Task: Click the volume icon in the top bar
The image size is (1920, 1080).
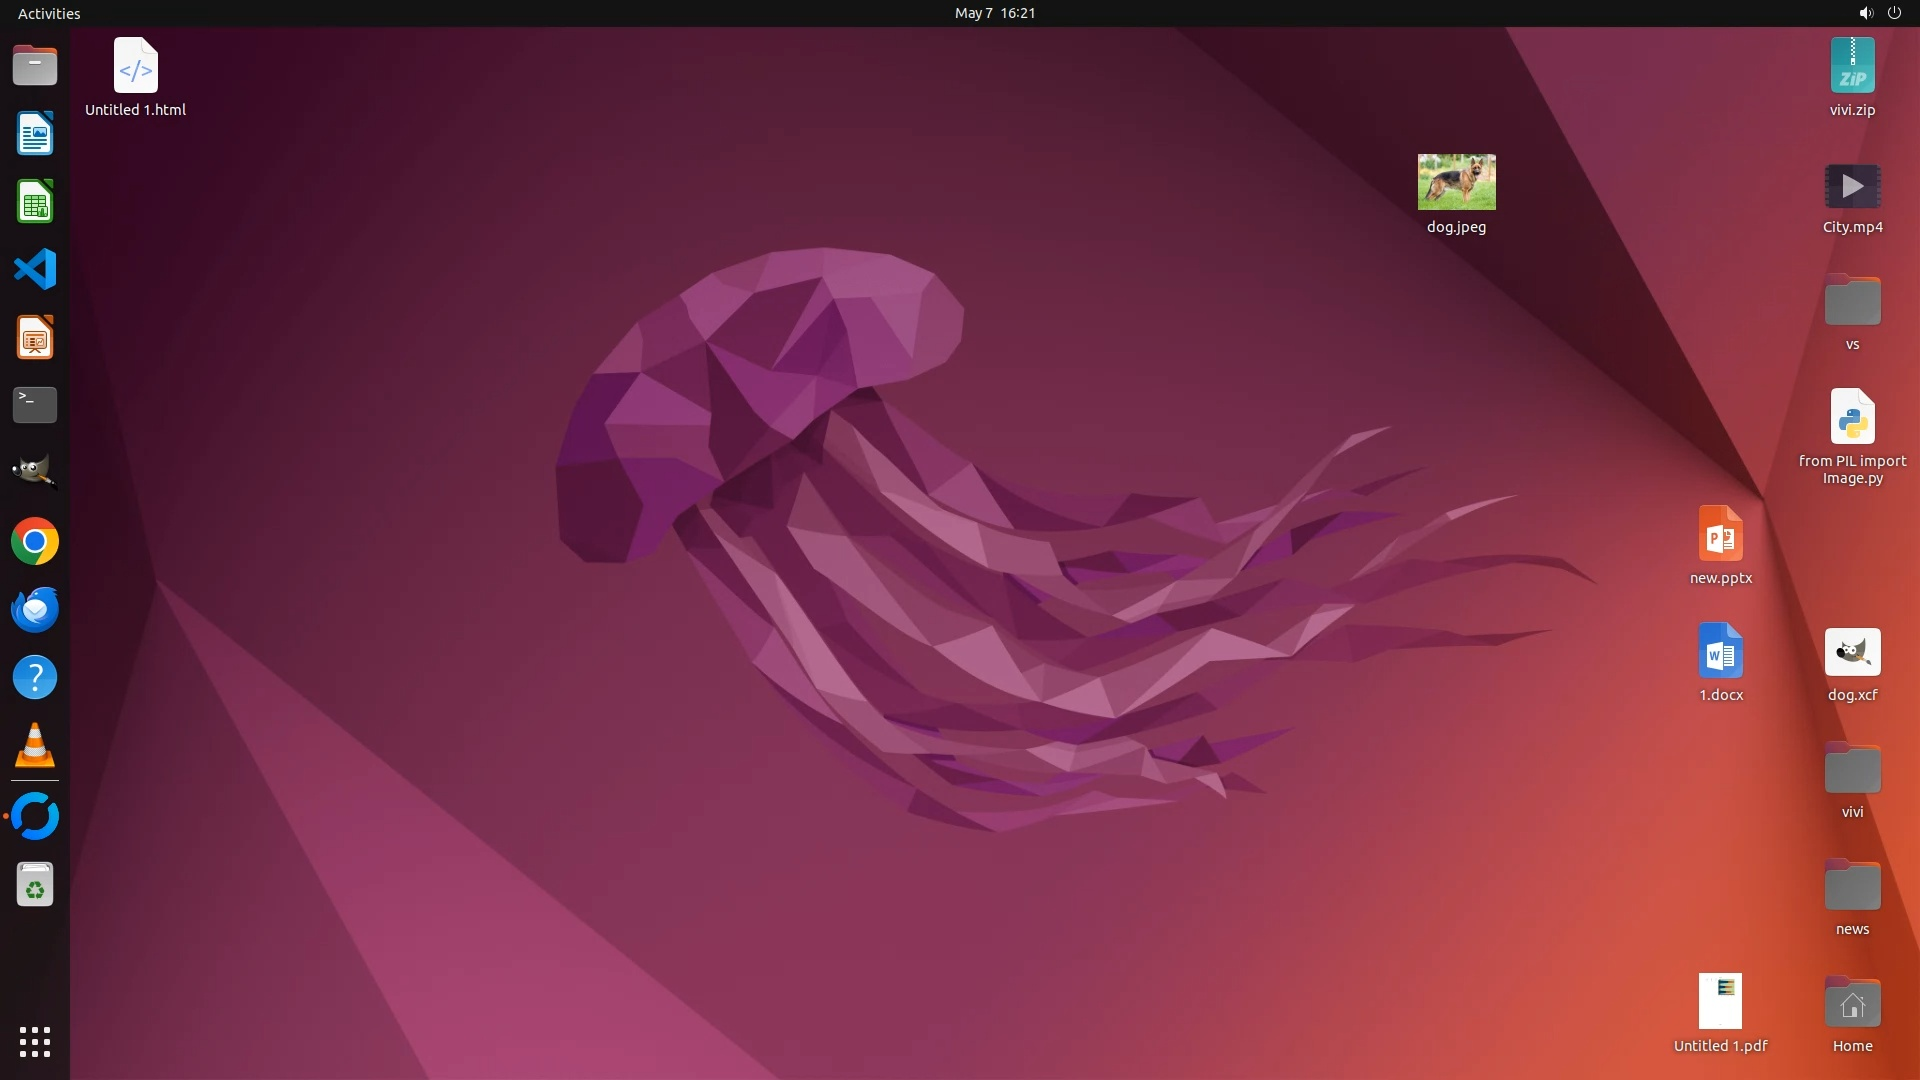Action: 1865,13
